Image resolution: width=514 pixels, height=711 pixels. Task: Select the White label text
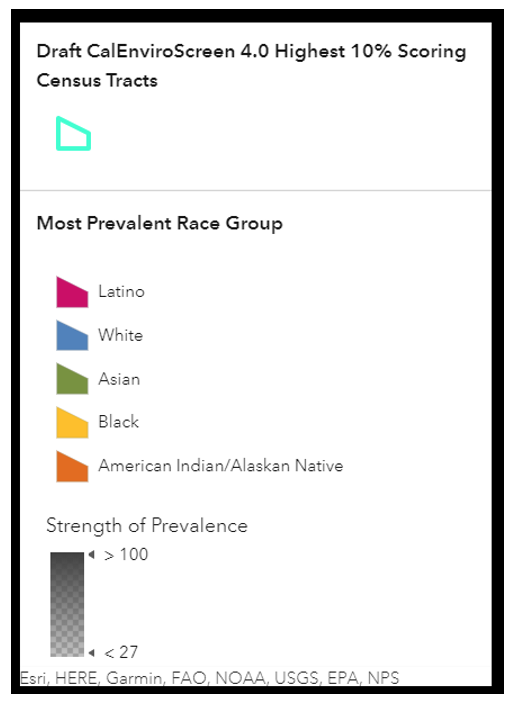pos(121,336)
